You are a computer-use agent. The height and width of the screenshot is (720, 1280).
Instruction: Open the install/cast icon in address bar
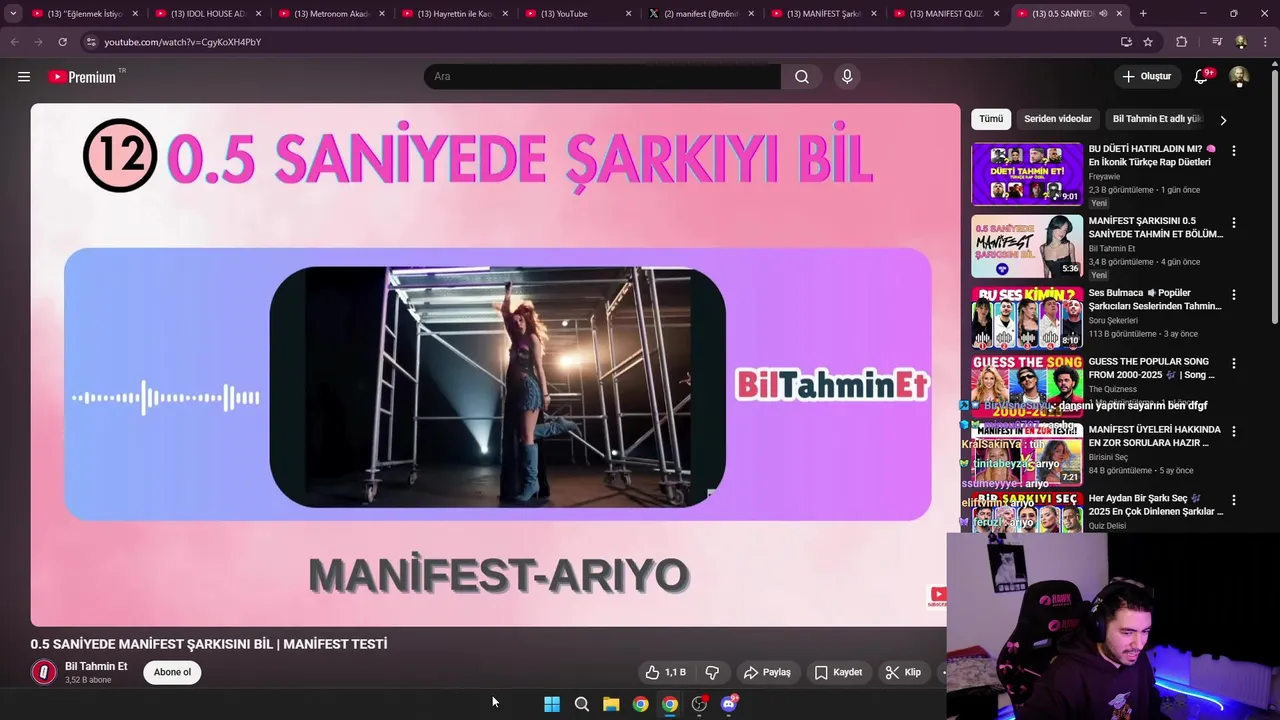[x=1126, y=42]
